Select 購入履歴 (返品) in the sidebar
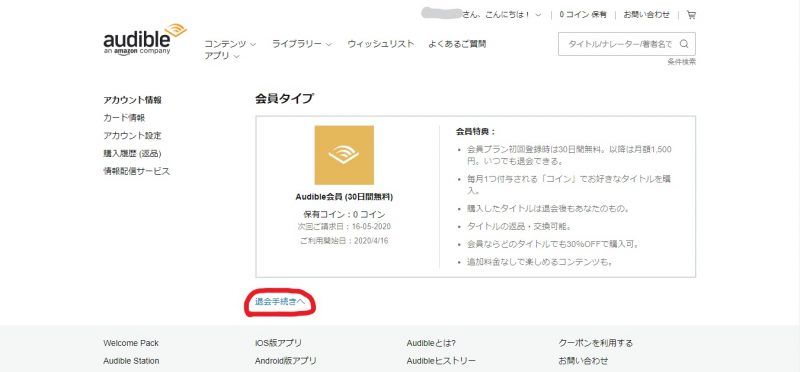800x372 pixels. click(132, 154)
